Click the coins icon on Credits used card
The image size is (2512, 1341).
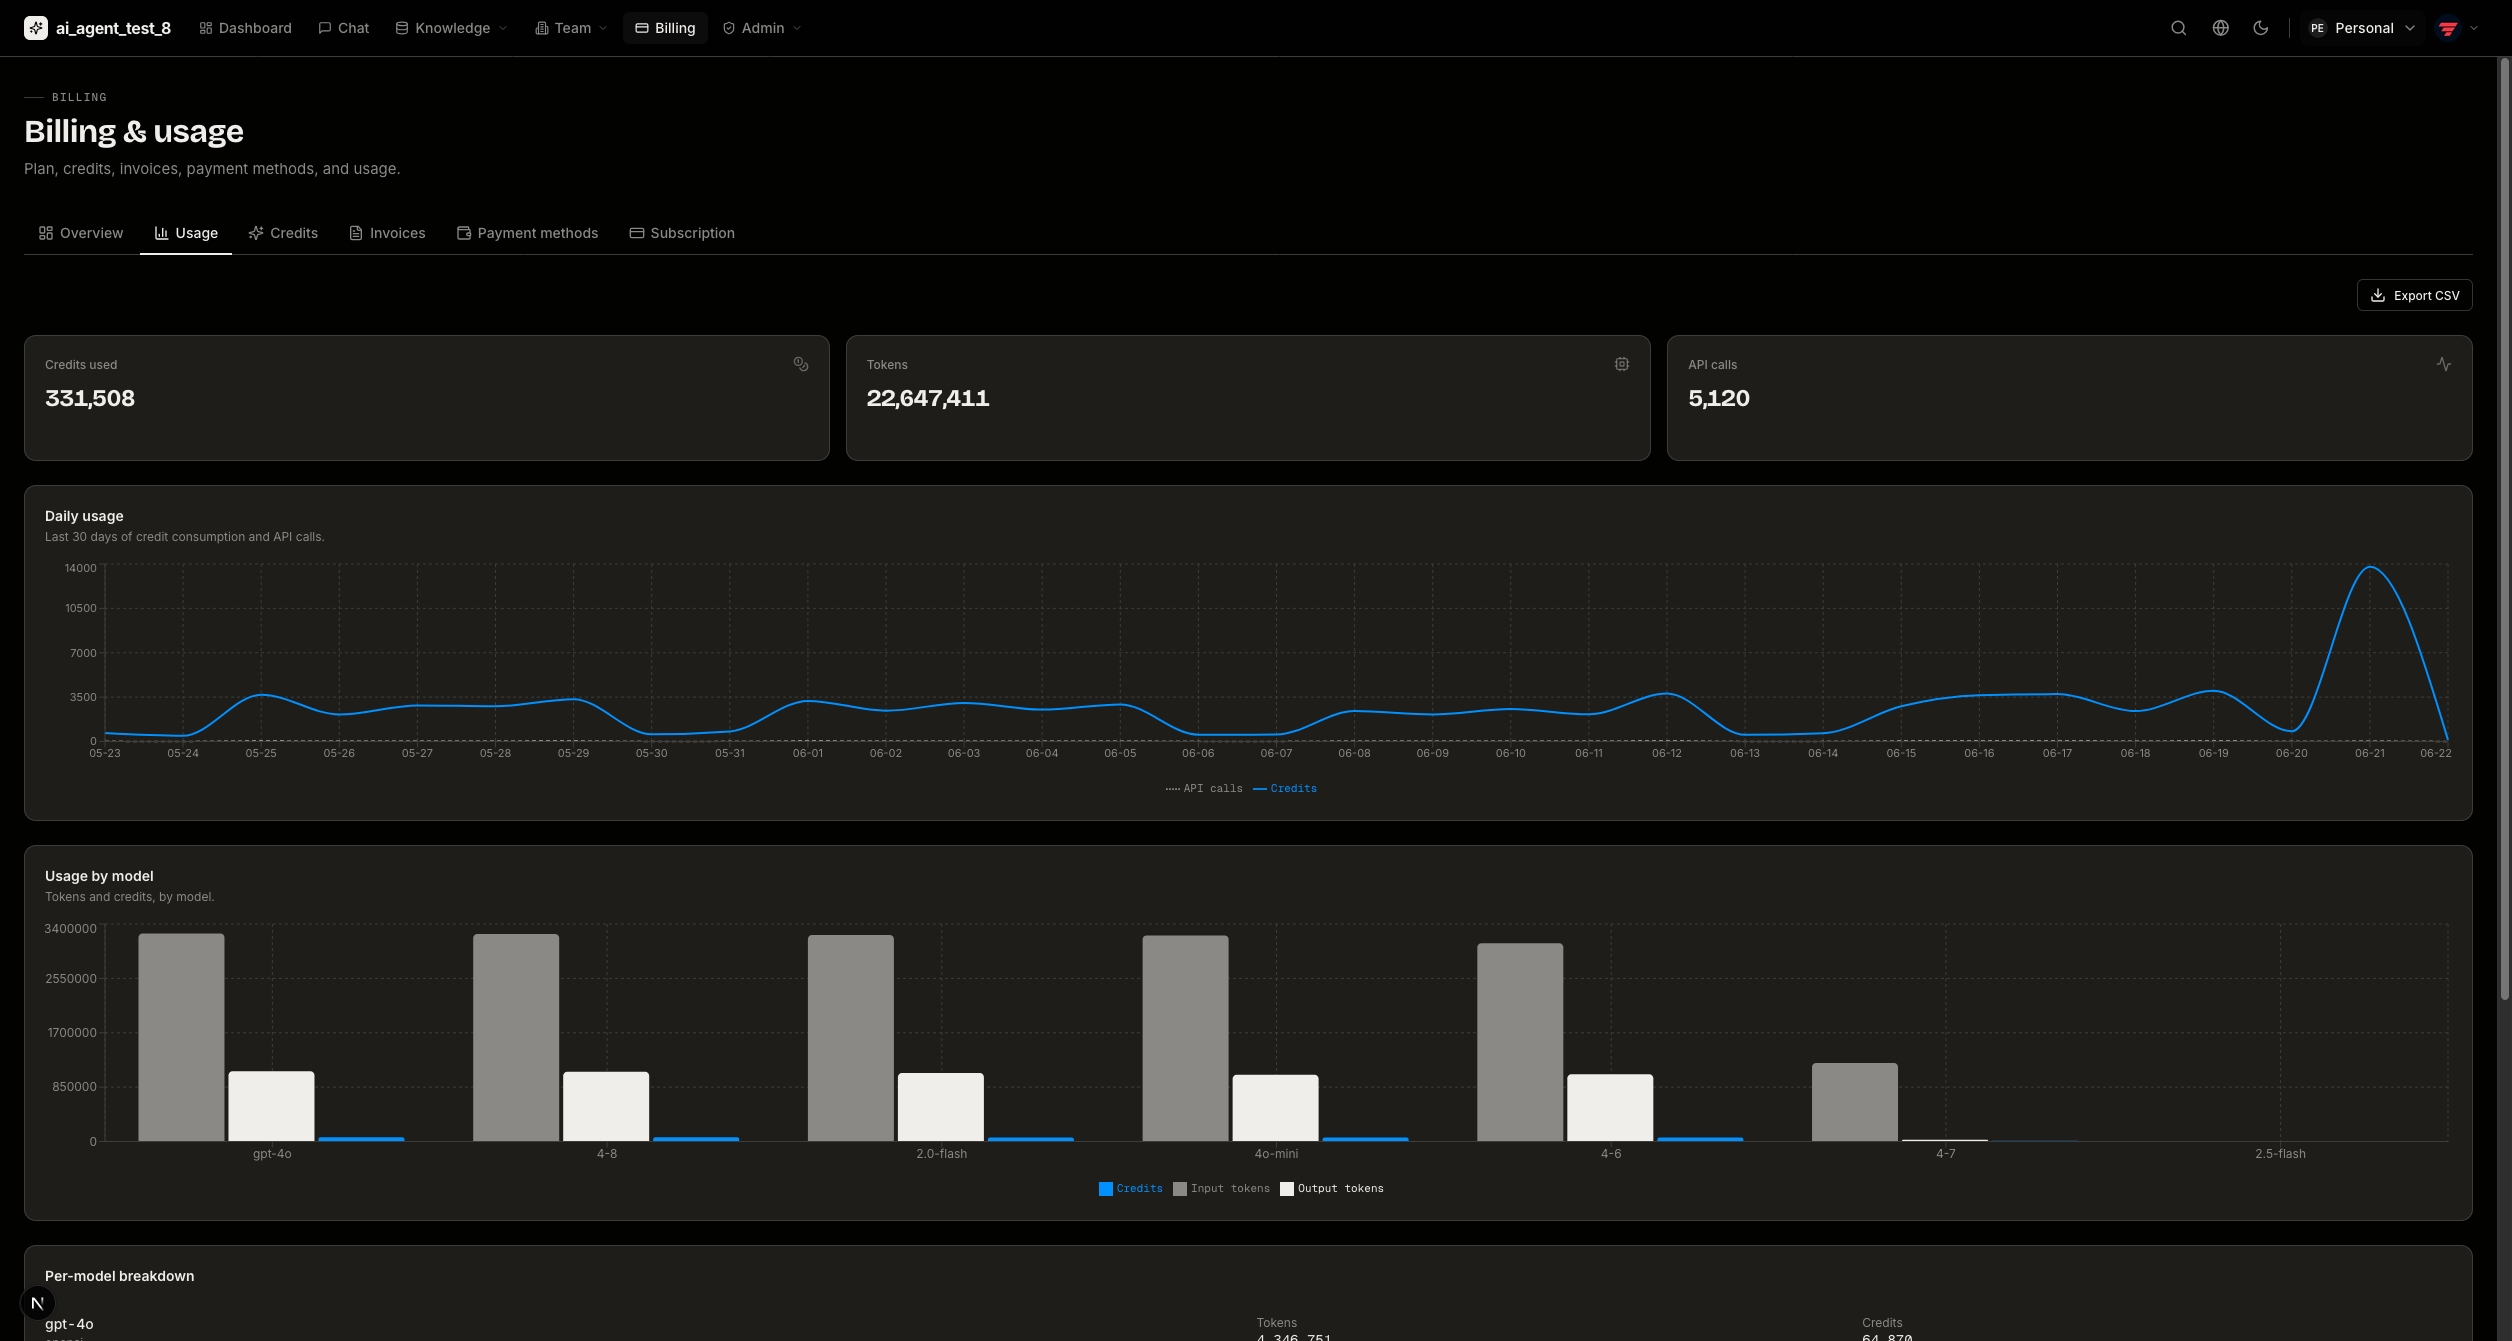[x=801, y=364]
